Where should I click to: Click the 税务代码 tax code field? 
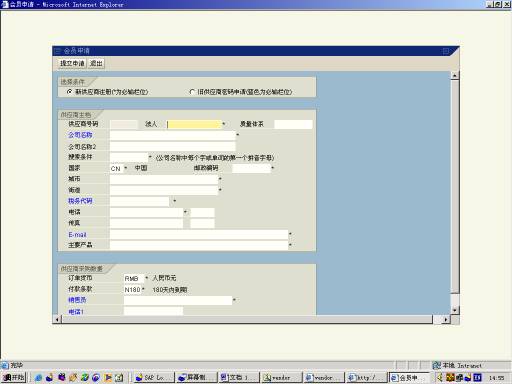(x=140, y=201)
